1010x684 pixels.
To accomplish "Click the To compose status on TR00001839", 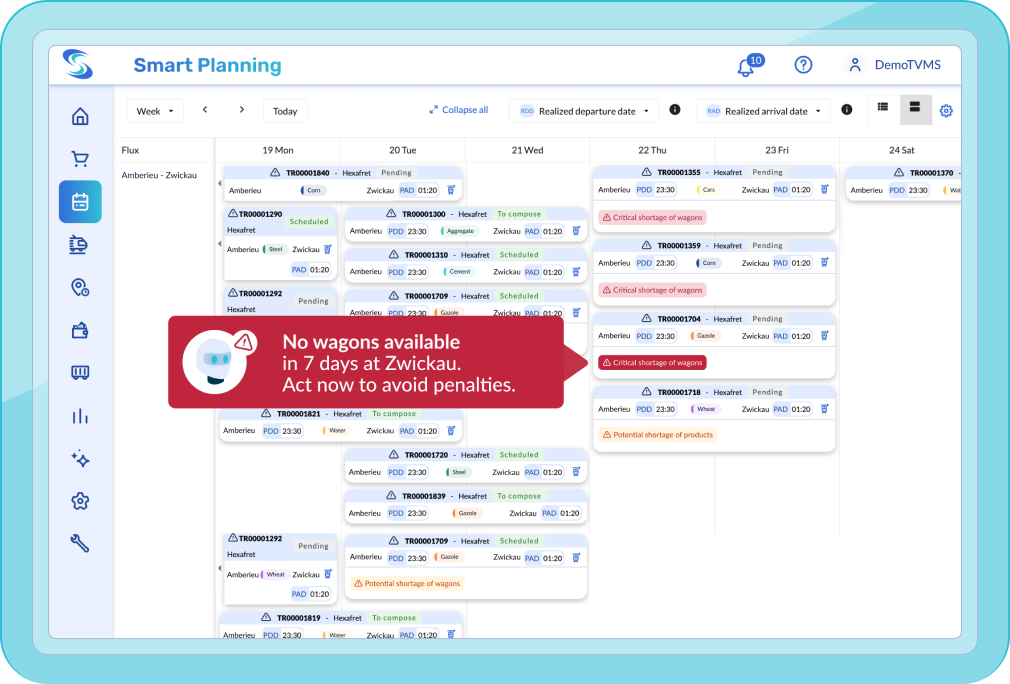I will tap(519, 496).
